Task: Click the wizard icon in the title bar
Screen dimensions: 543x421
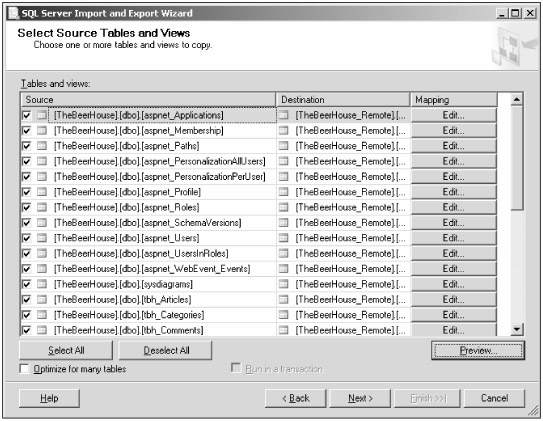Action: (x=14, y=13)
